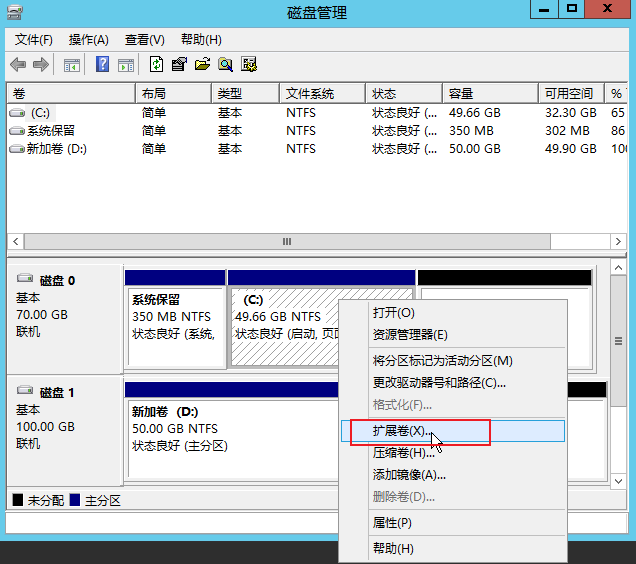The height and width of the screenshot is (564, 636).
Task: Click the magnifying glass toolbar icon
Action: (x=226, y=65)
